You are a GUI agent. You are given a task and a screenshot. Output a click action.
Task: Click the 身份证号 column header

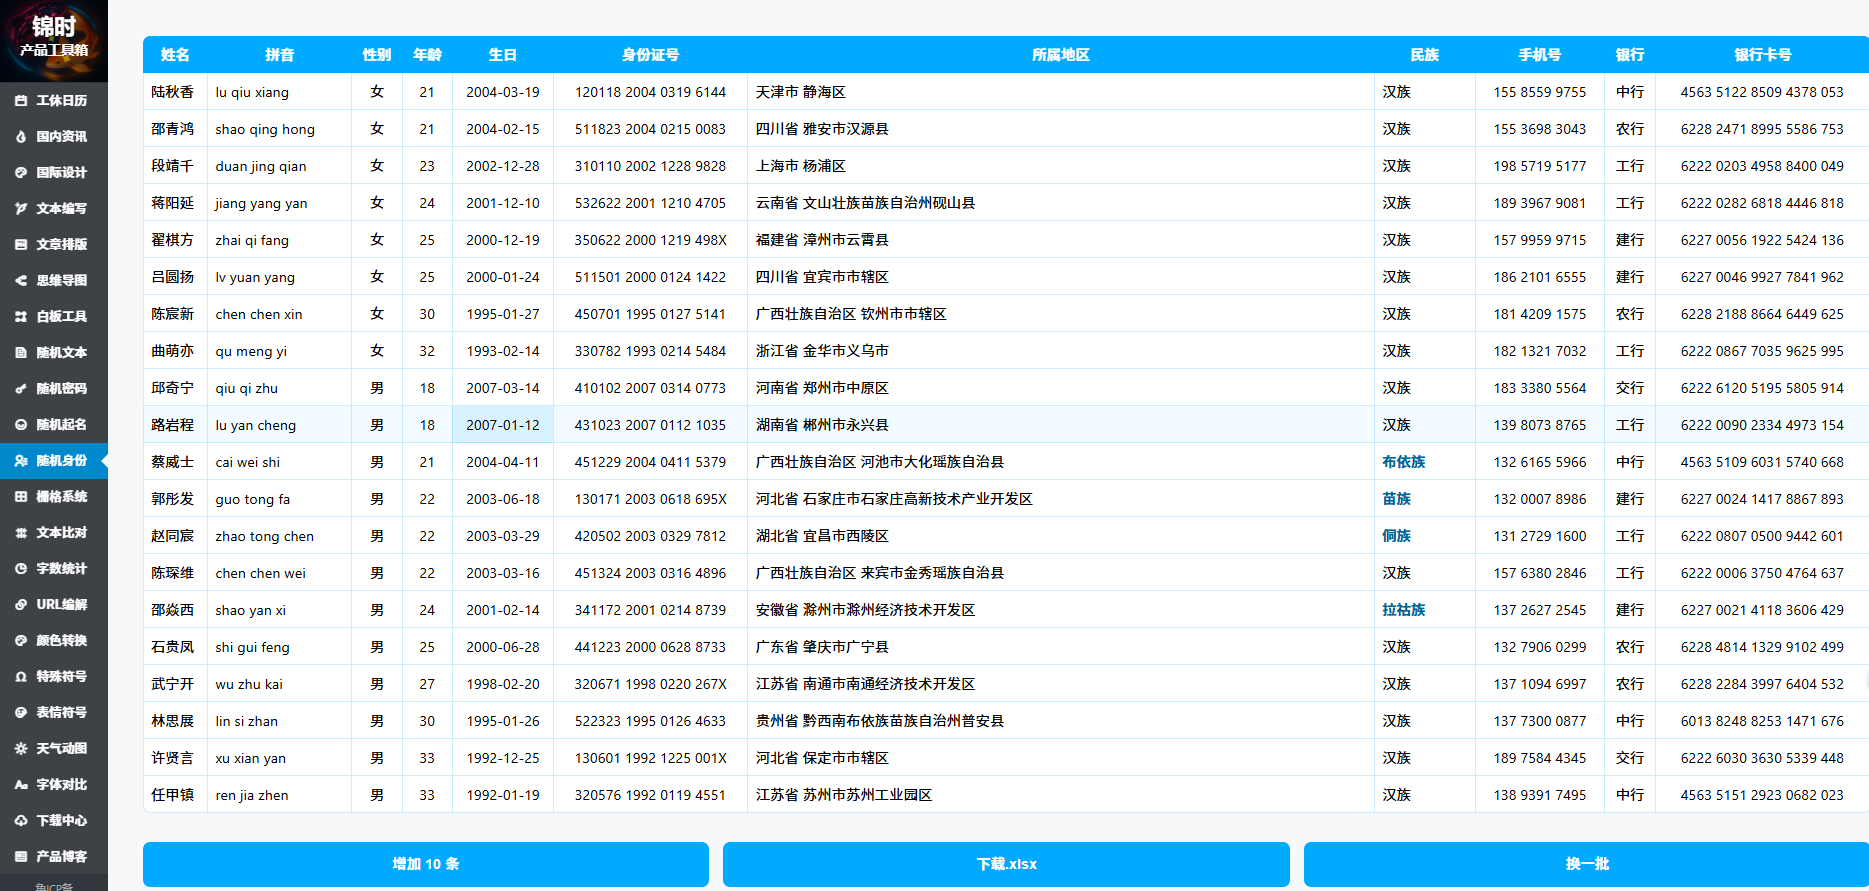pyautogui.click(x=650, y=55)
